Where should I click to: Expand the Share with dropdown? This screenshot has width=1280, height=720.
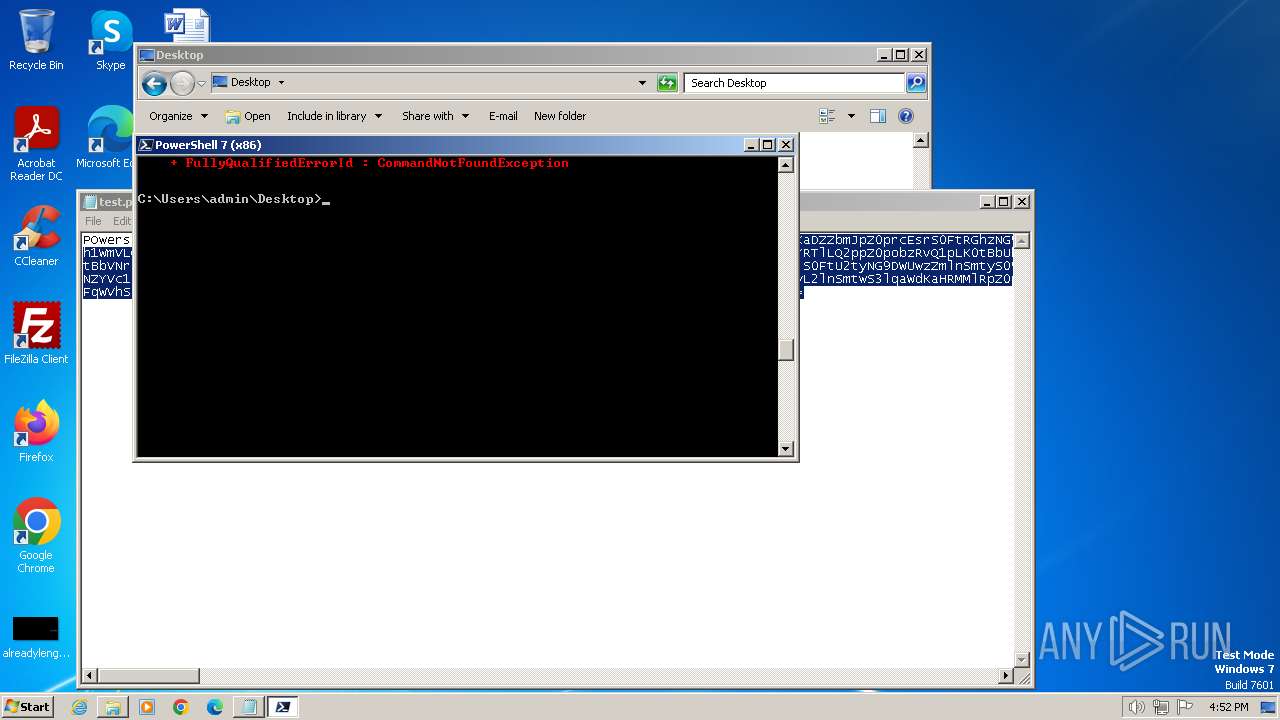[435, 116]
